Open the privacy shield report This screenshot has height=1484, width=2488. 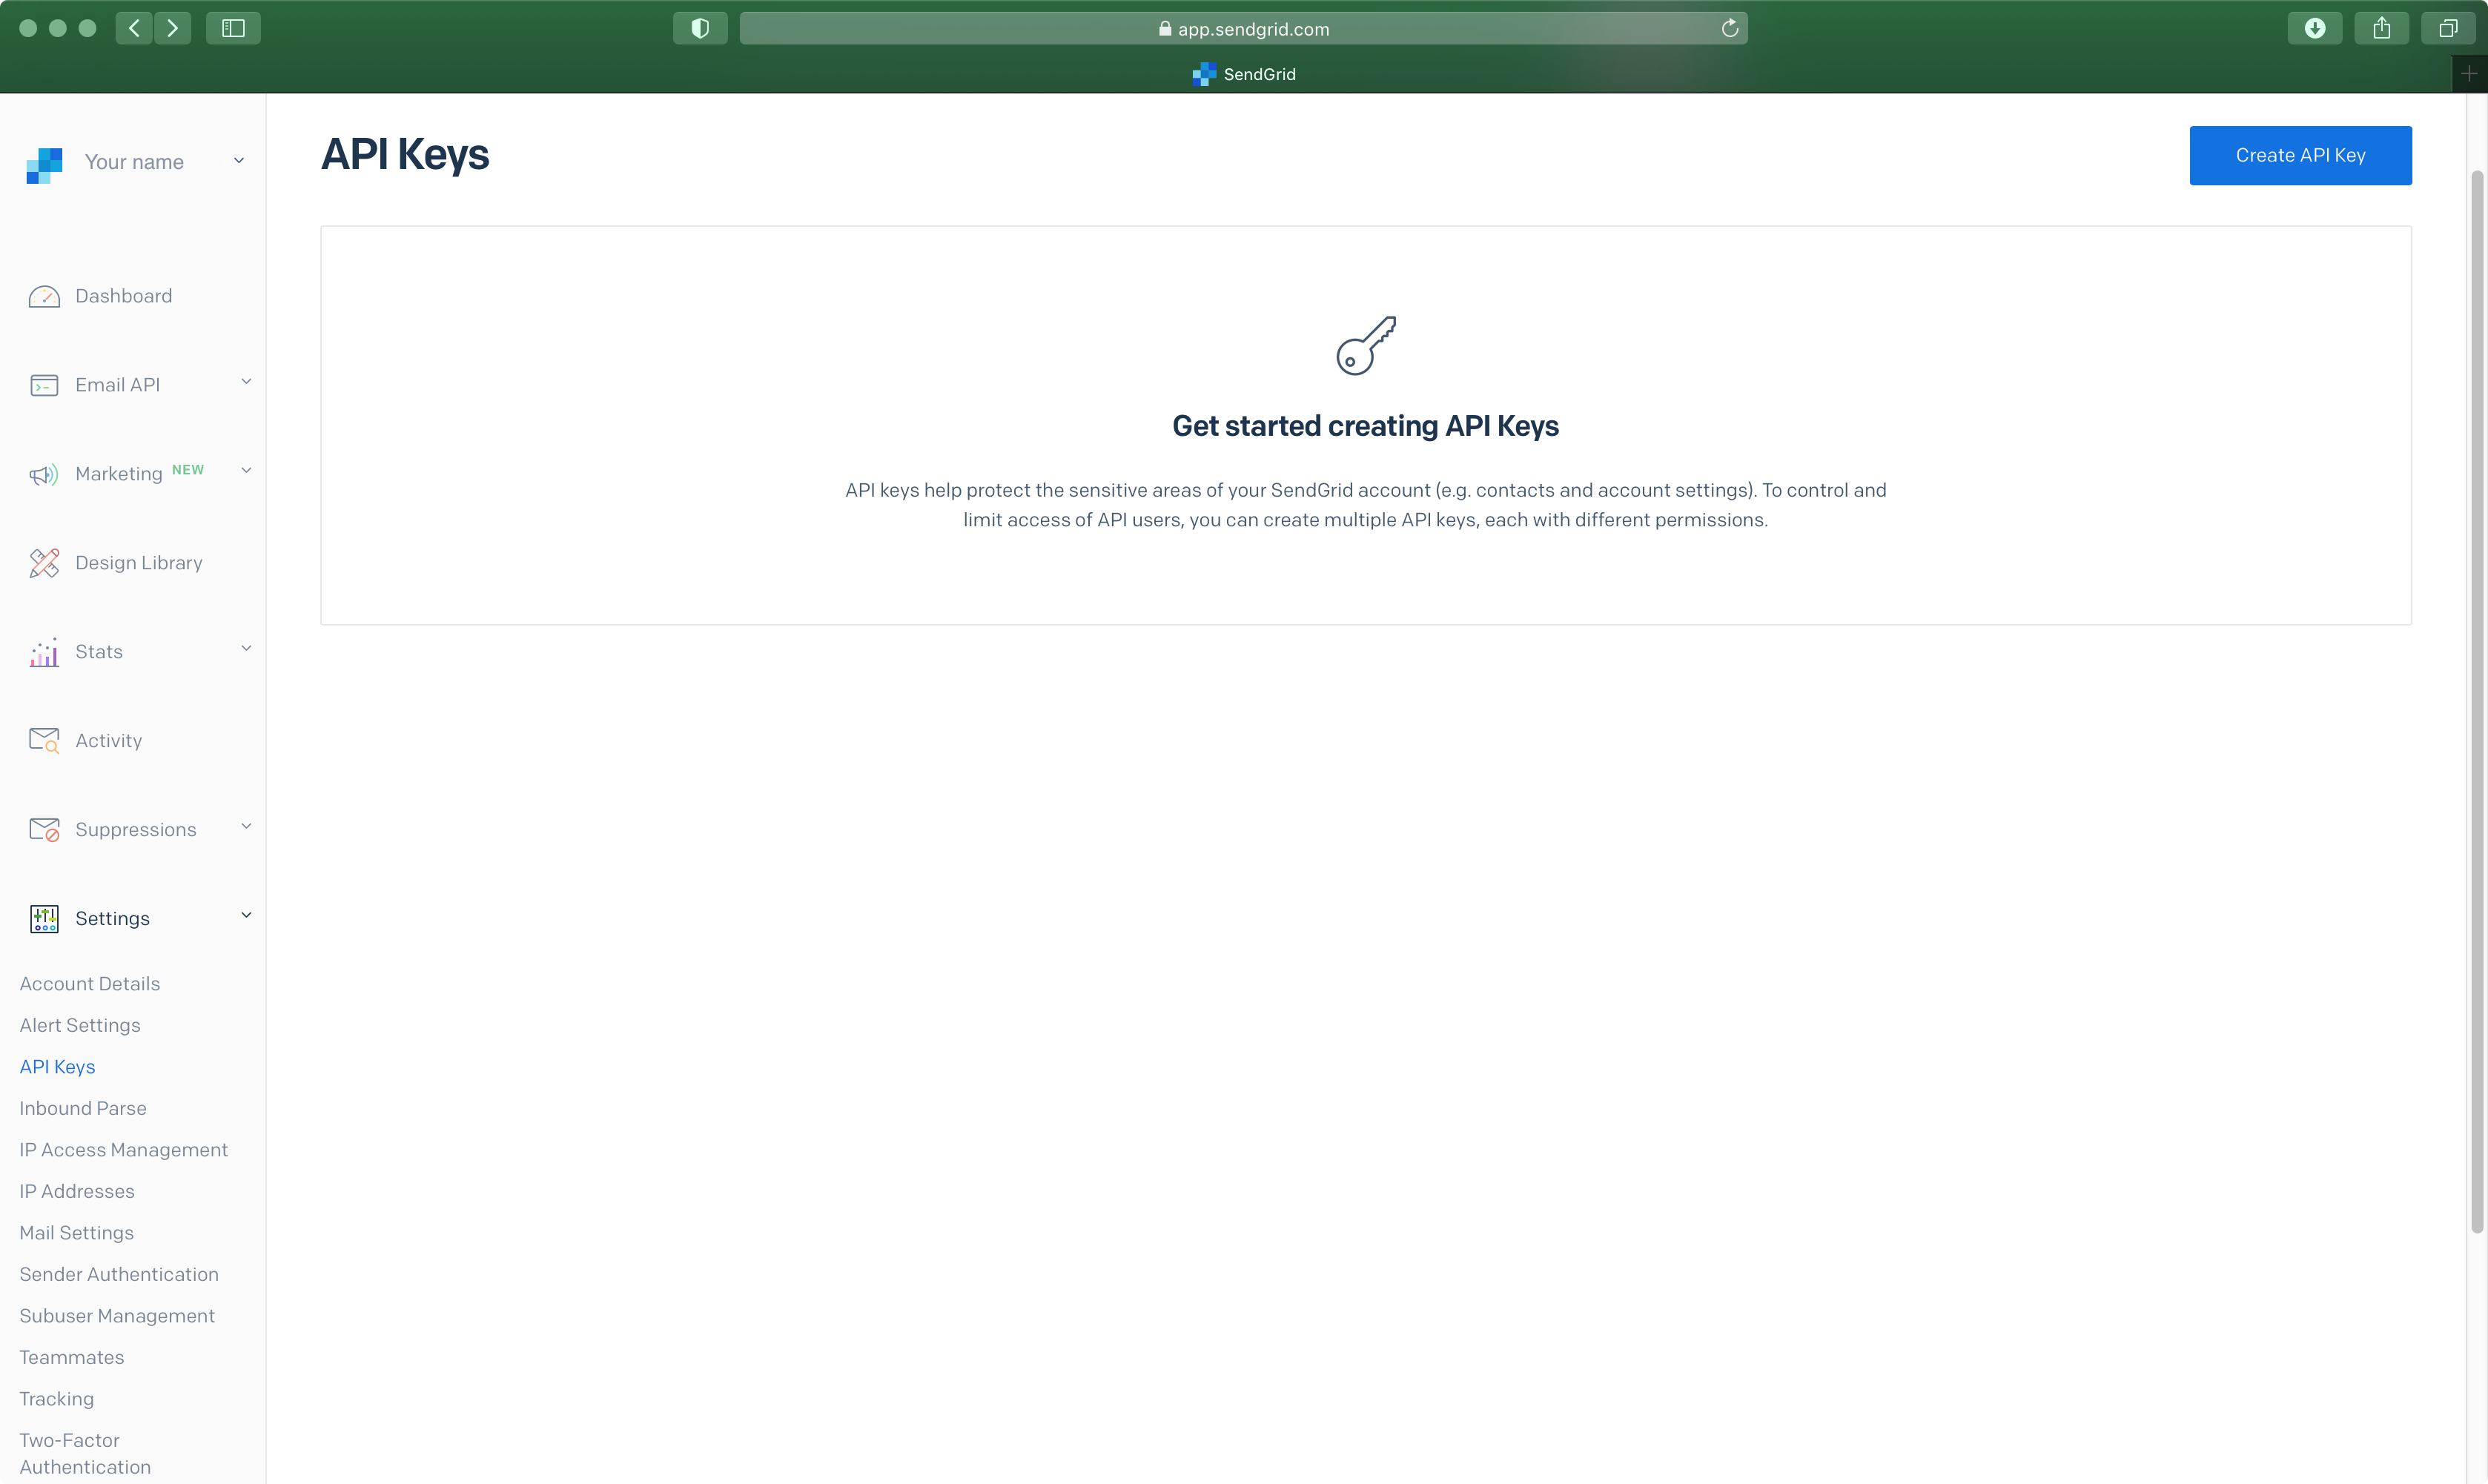[700, 28]
